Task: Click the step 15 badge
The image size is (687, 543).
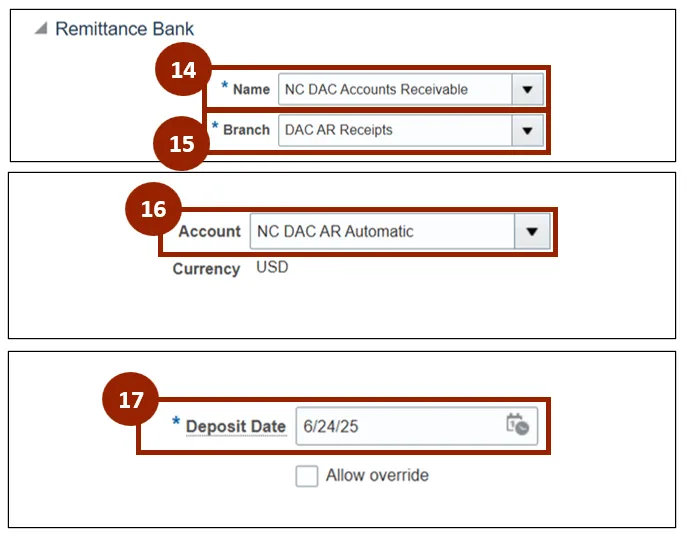Action: [x=181, y=143]
